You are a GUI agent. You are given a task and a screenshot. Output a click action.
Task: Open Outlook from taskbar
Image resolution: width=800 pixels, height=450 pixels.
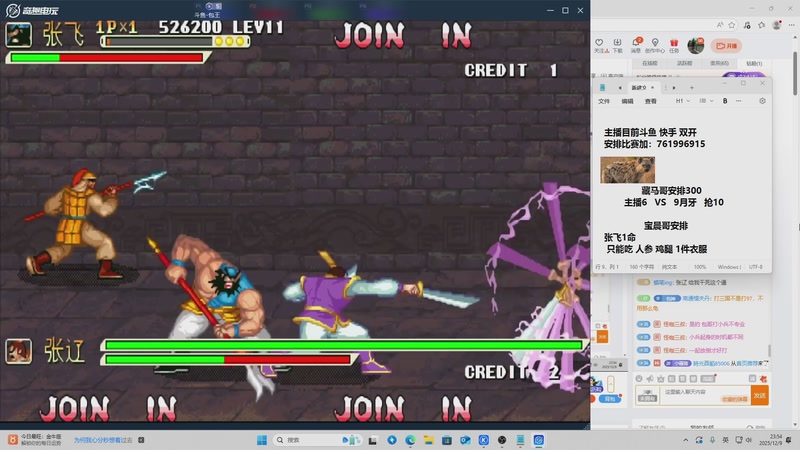click(465, 440)
